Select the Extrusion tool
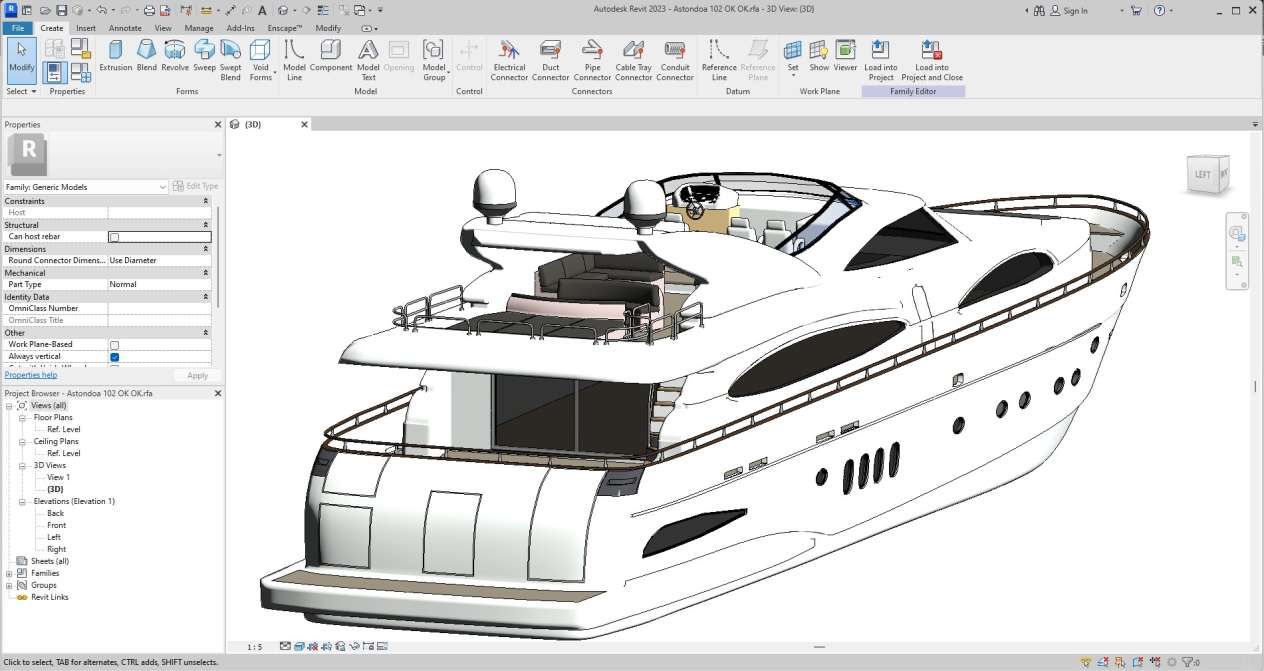The image size is (1264, 671). (116, 56)
